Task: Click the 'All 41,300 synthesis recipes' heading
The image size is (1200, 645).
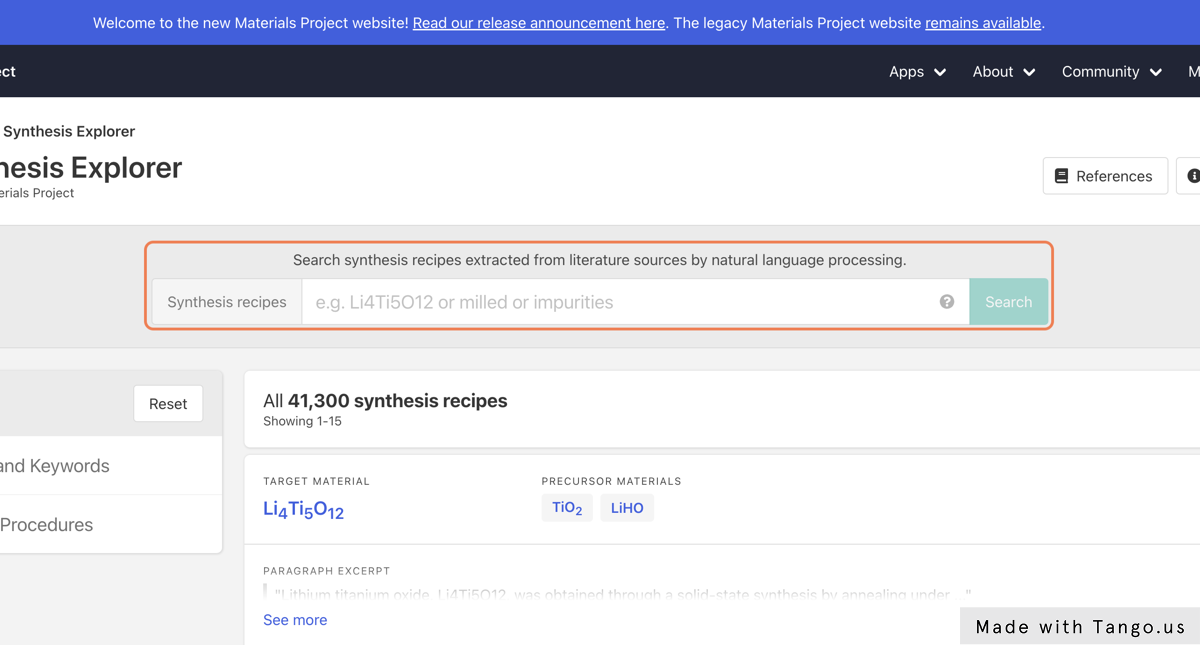Action: (385, 401)
